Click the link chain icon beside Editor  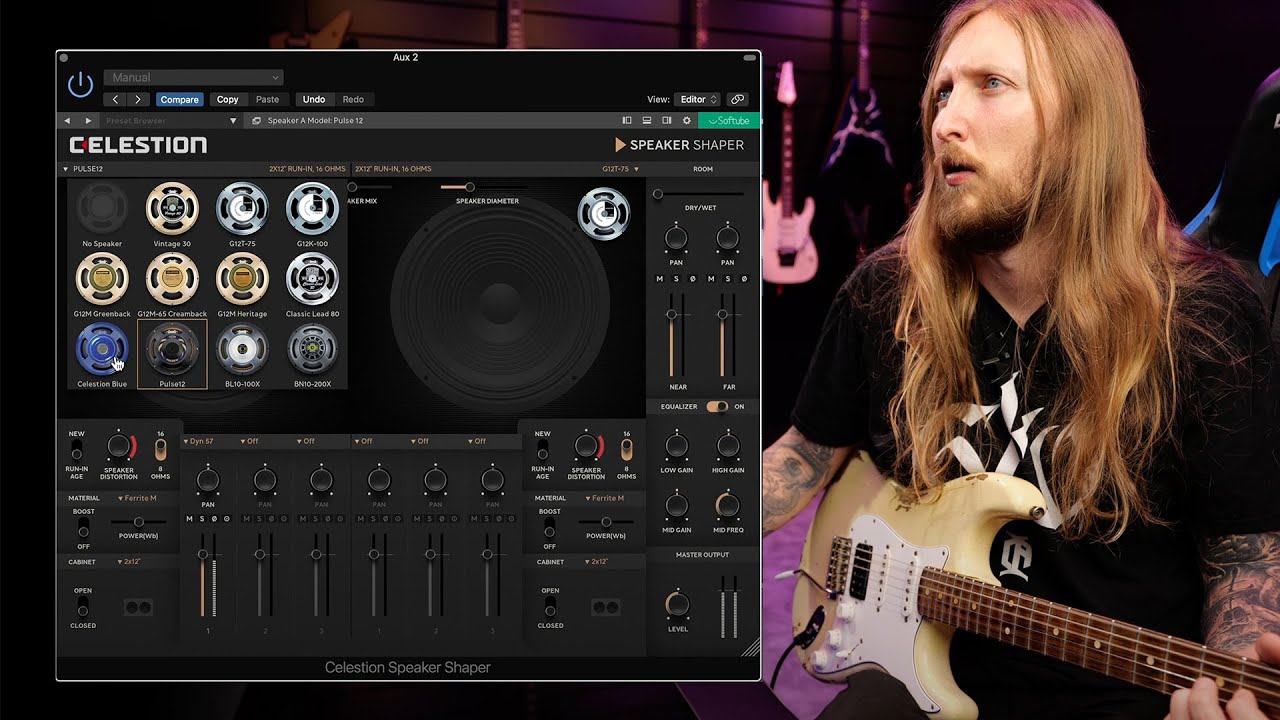[737, 99]
